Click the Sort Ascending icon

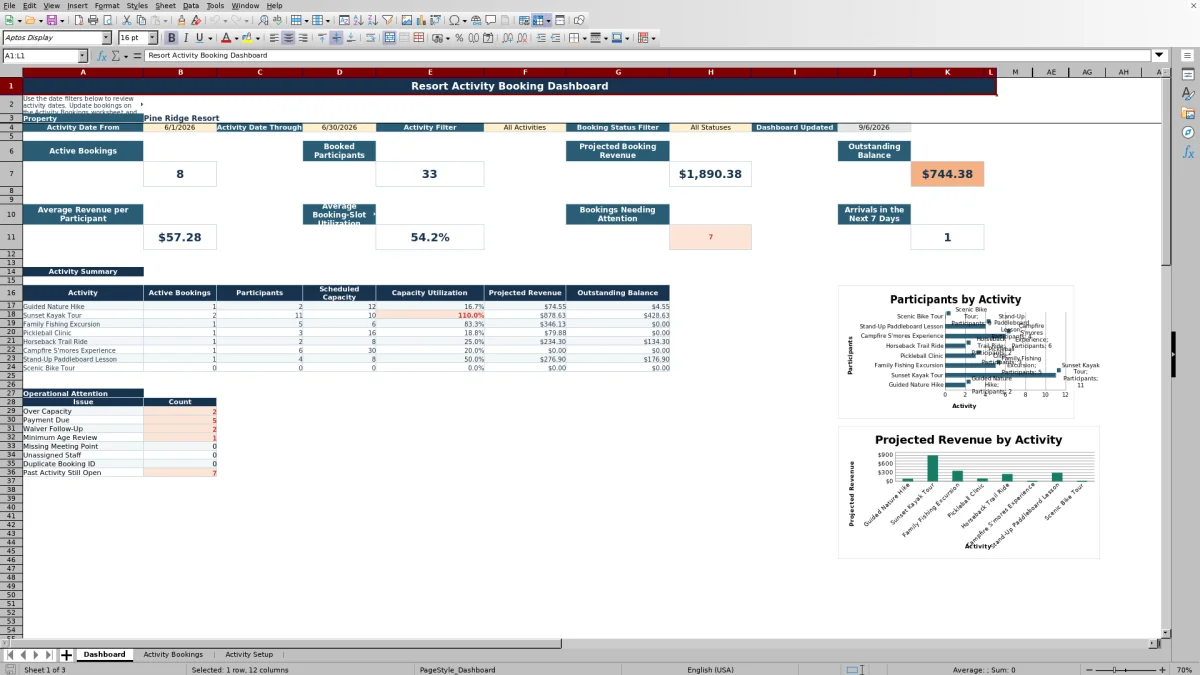(358, 20)
